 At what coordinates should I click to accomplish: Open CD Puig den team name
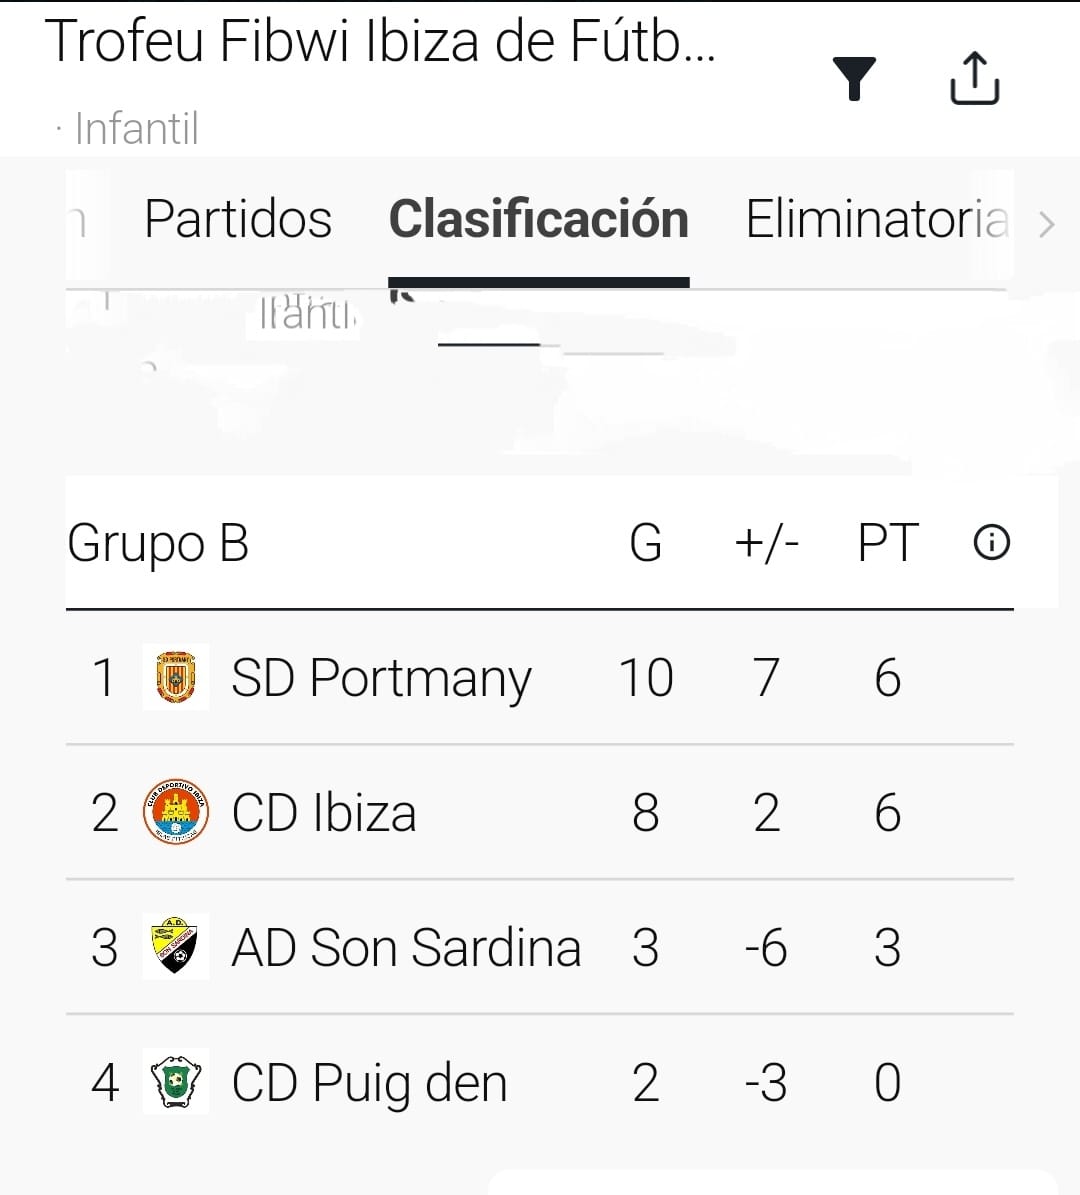(369, 1082)
